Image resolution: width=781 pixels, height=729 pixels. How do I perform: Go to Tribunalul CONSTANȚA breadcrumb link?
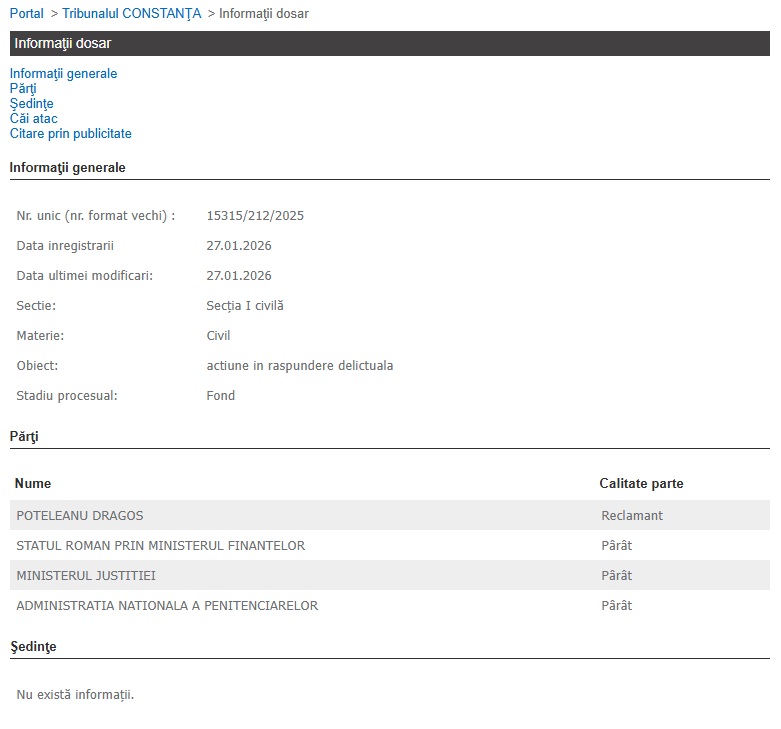tap(131, 14)
